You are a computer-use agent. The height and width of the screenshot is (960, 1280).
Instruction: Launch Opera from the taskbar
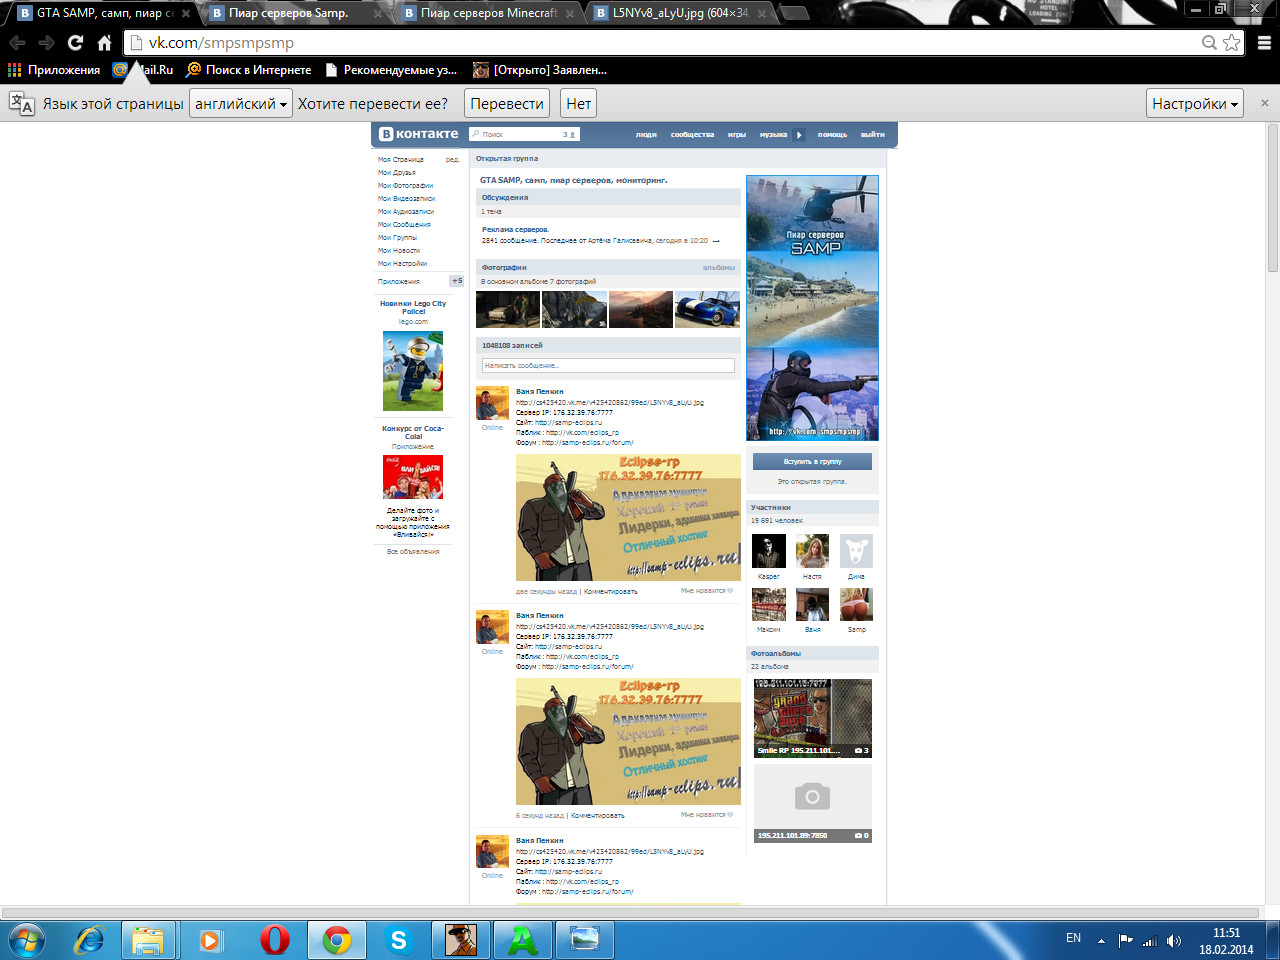274,941
